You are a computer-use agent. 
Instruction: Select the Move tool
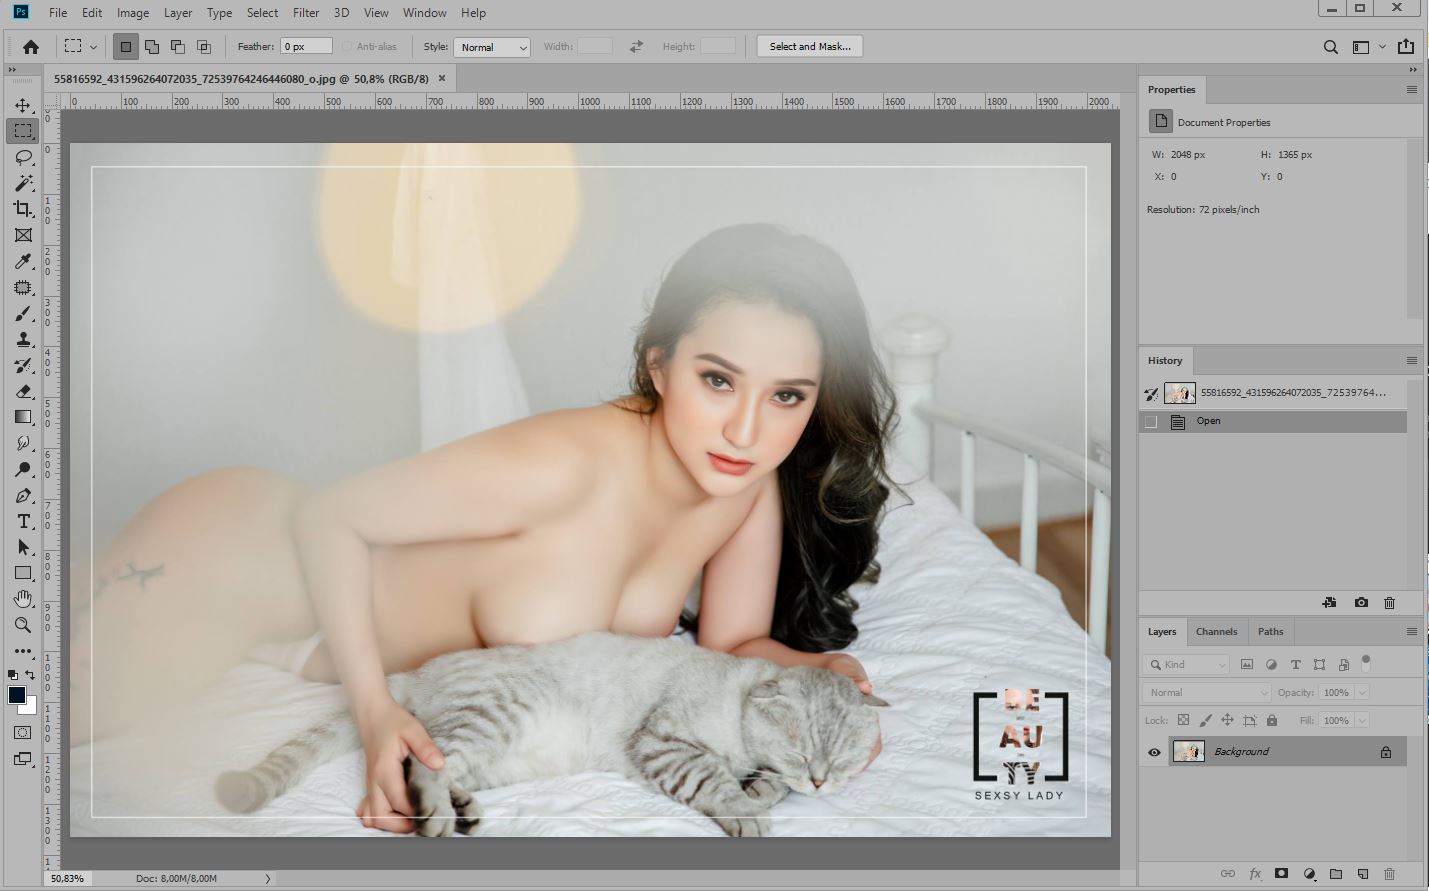23,105
